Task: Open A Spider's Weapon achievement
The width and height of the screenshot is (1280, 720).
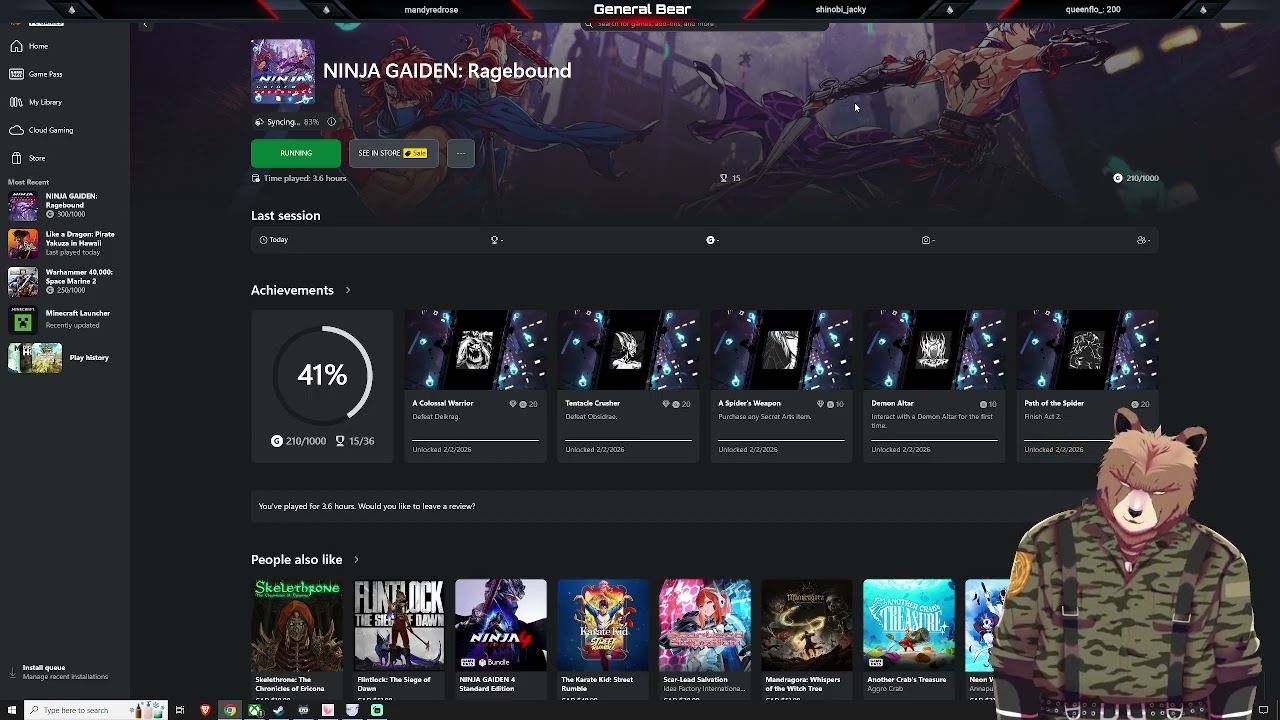Action: tap(782, 386)
